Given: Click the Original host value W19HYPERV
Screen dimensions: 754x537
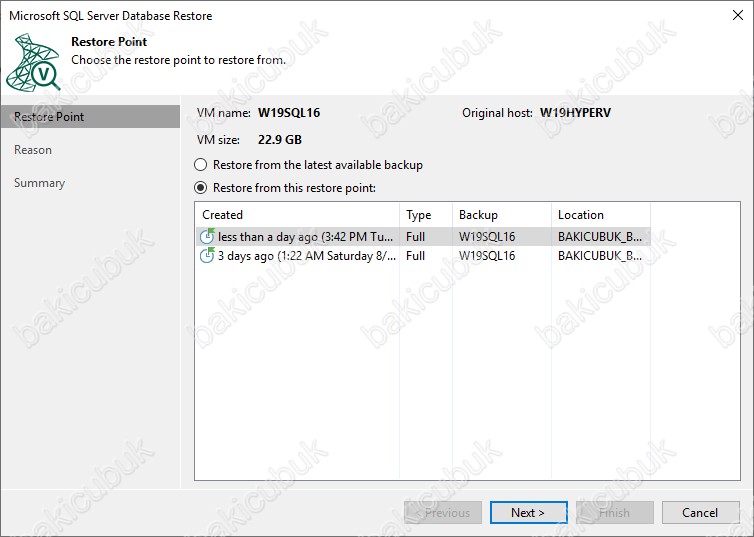Looking at the screenshot, I should click(x=576, y=113).
